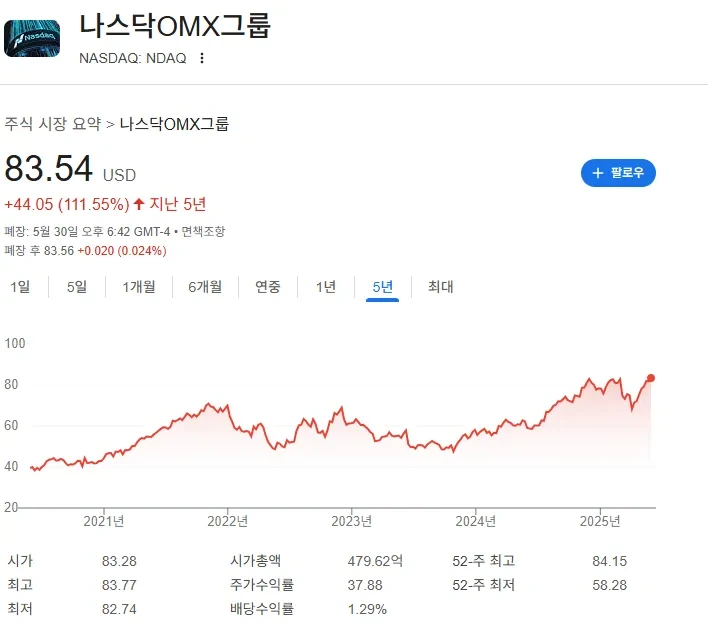Select the 연중 time range tab
Image resolution: width=708 pixels, height=631 pixels.
point(268,286)
